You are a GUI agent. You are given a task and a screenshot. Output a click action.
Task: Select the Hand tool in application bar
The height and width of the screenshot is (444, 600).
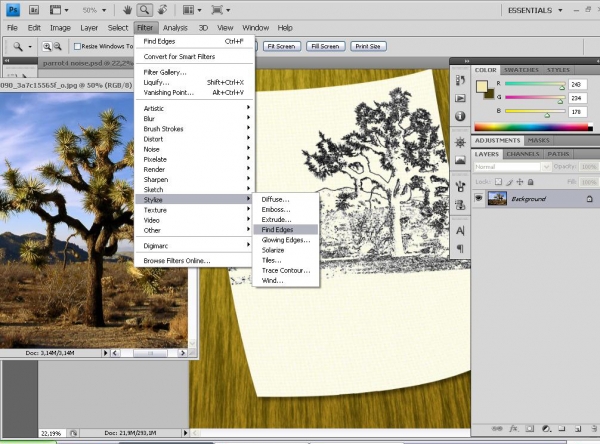(x=127, y=10)
